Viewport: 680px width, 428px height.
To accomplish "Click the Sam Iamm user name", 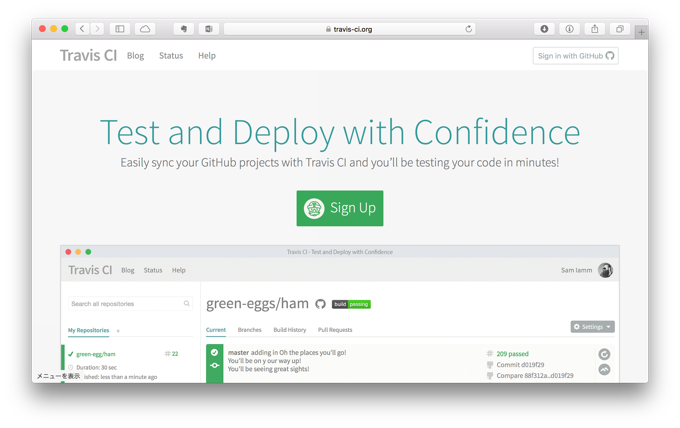I will 576,270.
